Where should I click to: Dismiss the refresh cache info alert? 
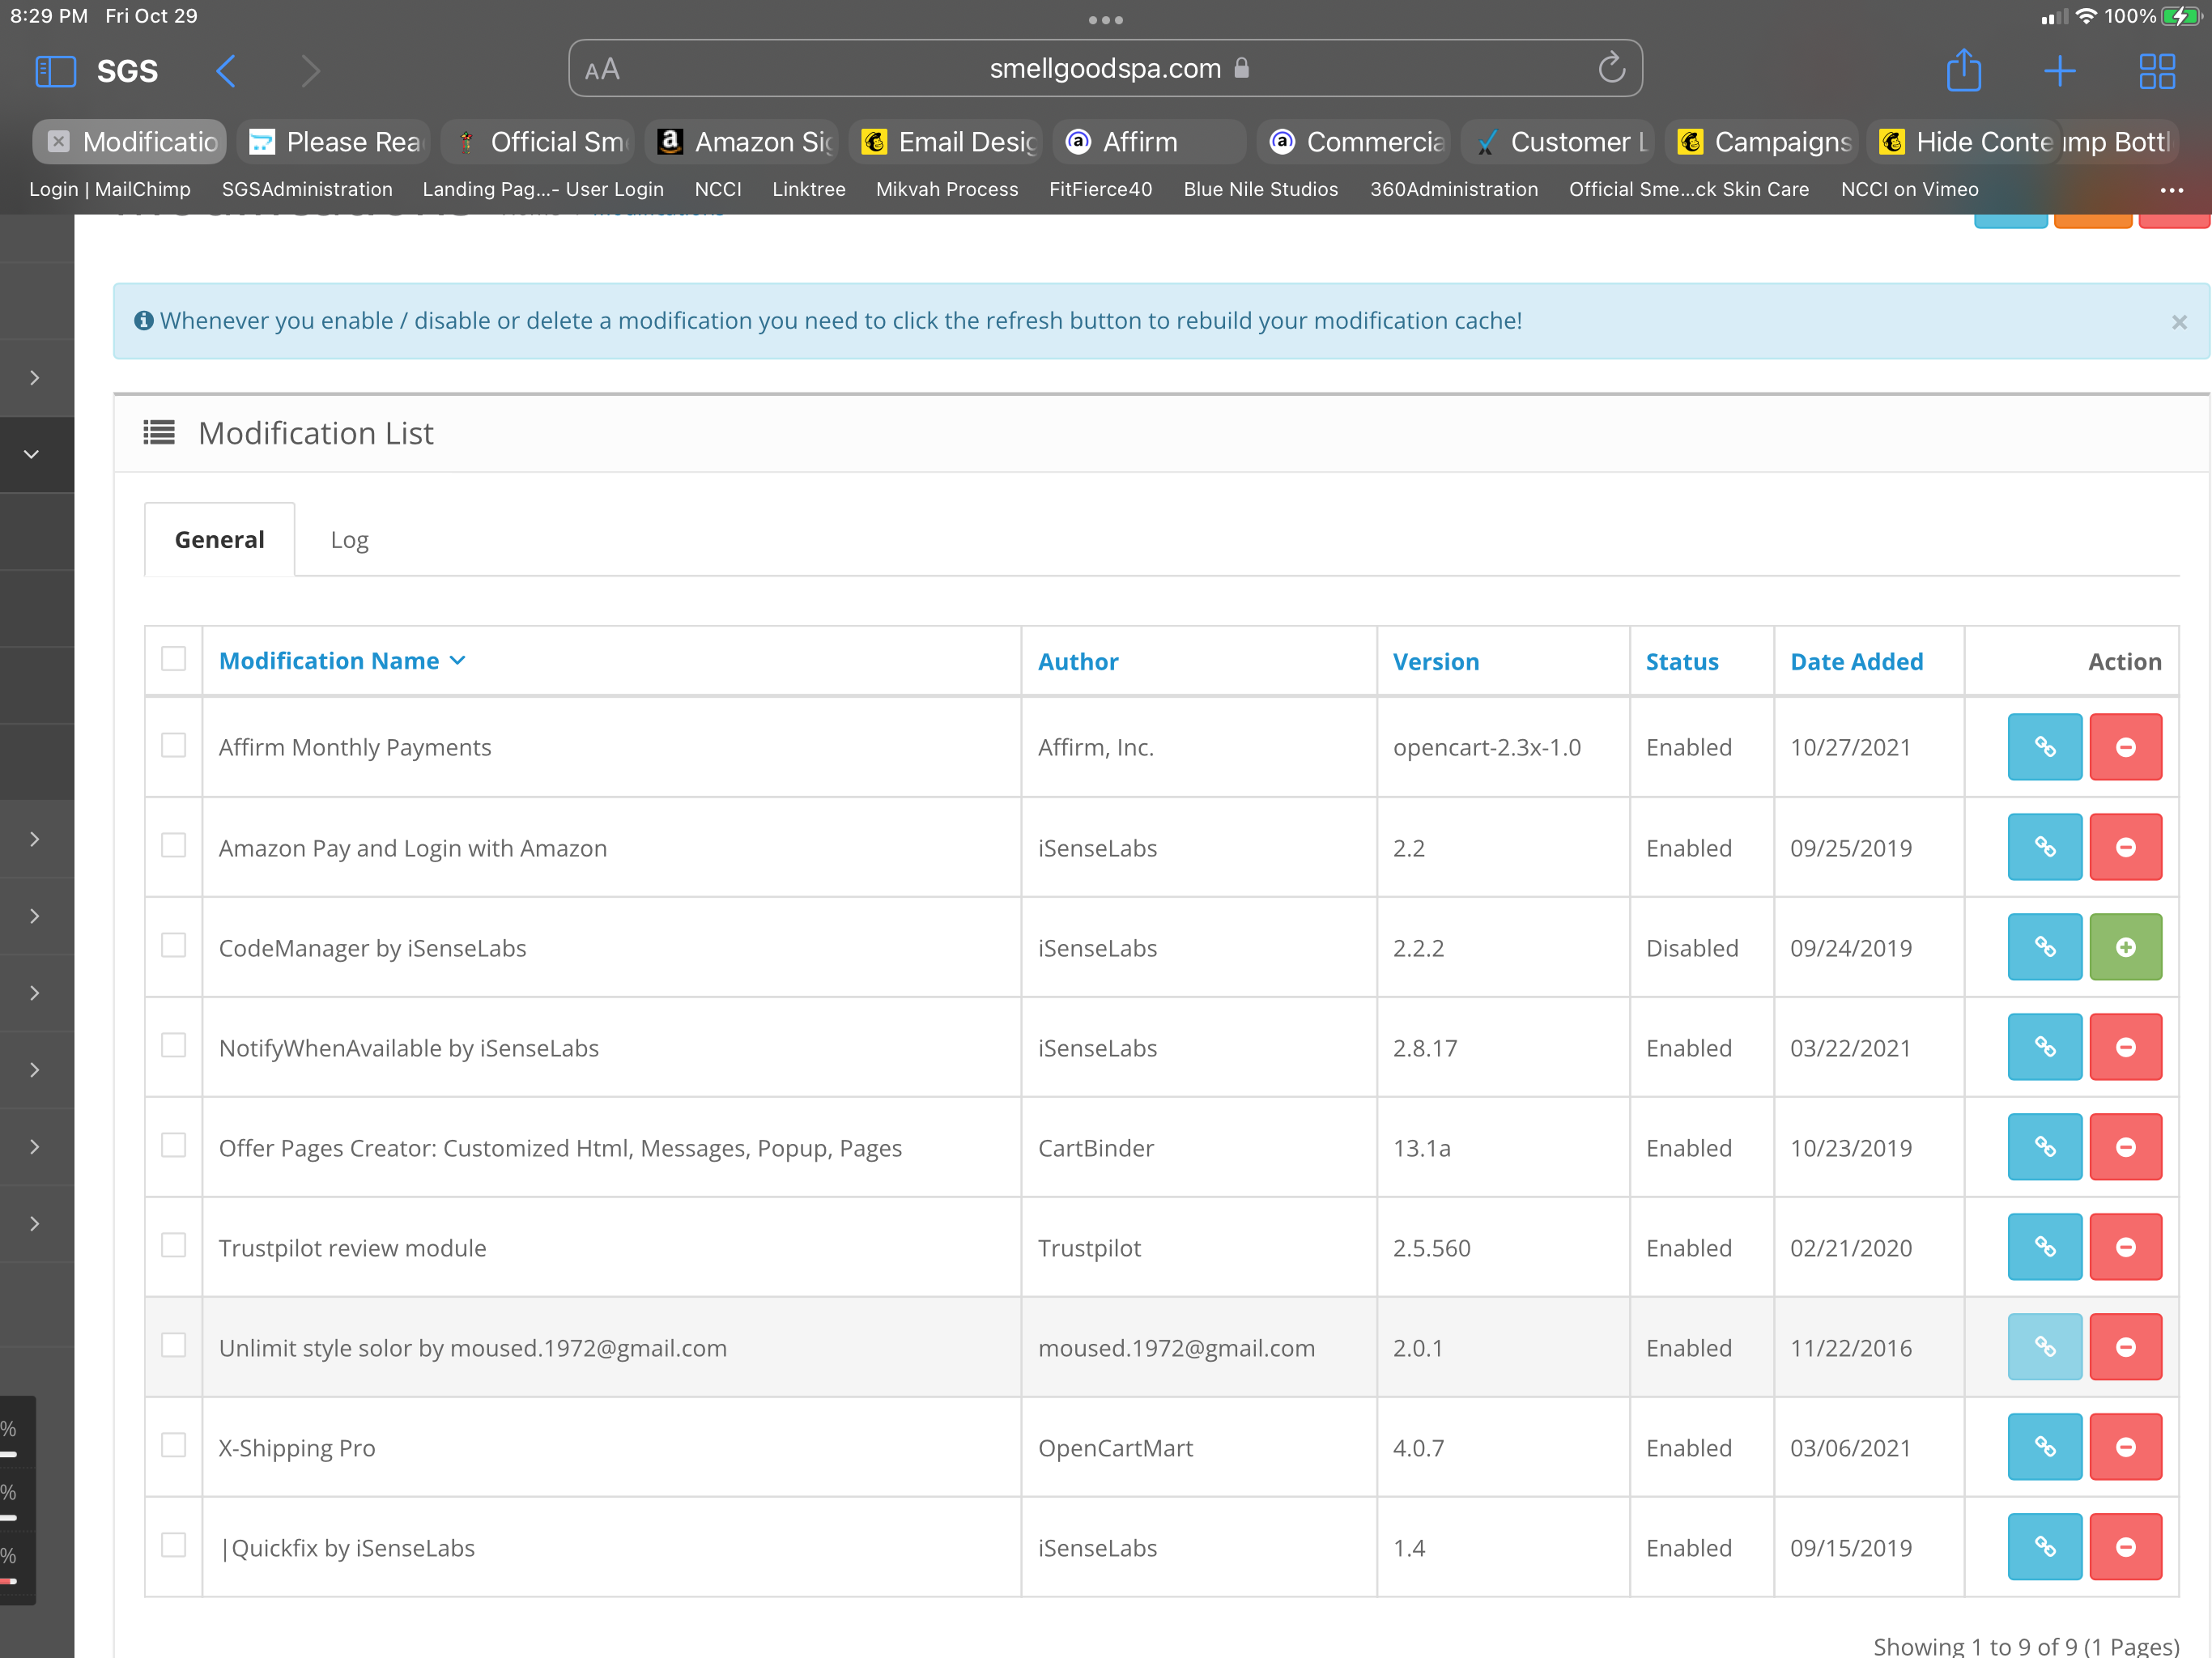click(2179, 322)
